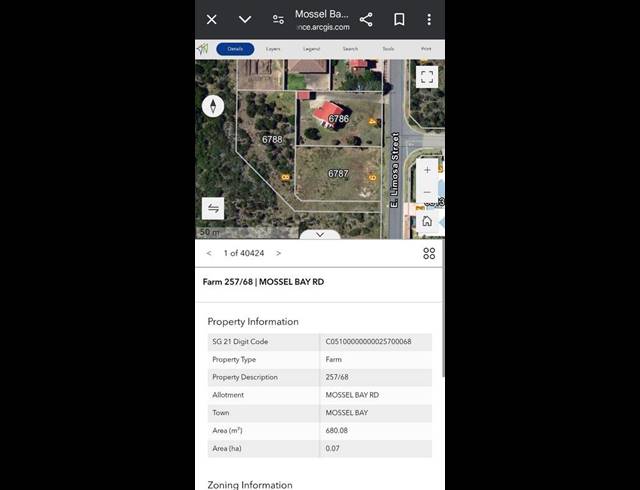Close the browser tab with X icon
The image size is (640, 490).
(x=211, y=19)
